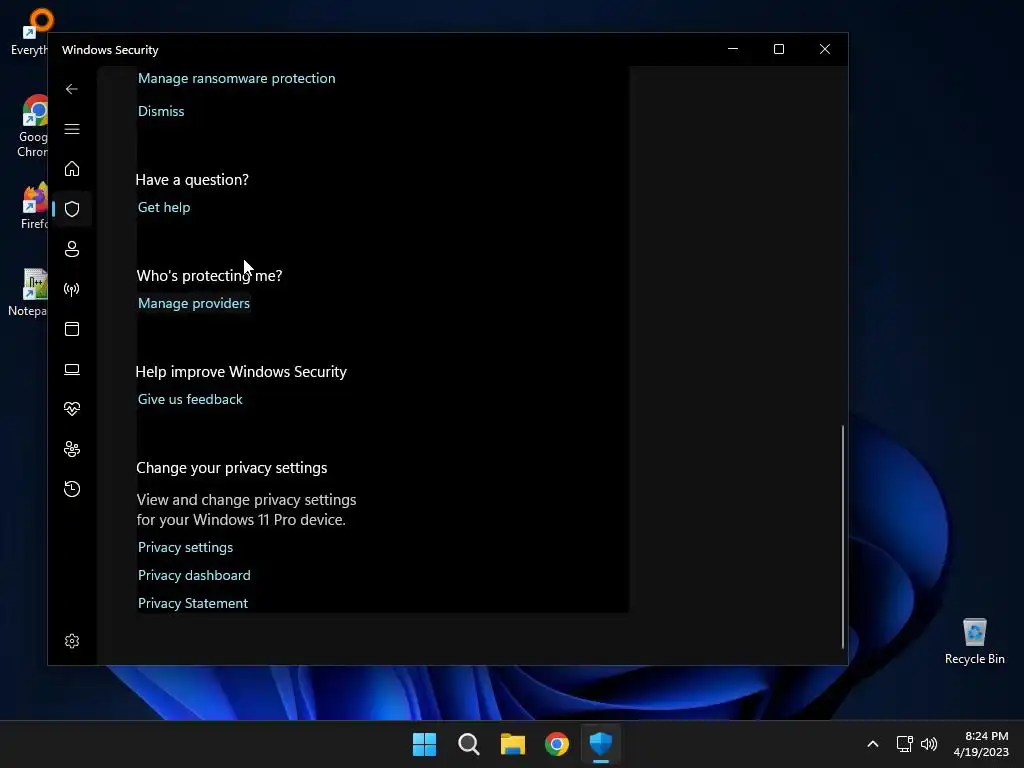The width and height of the screenshot is (1024, 768).
Task: Go back with the back arrow
Action: (72, 89)
